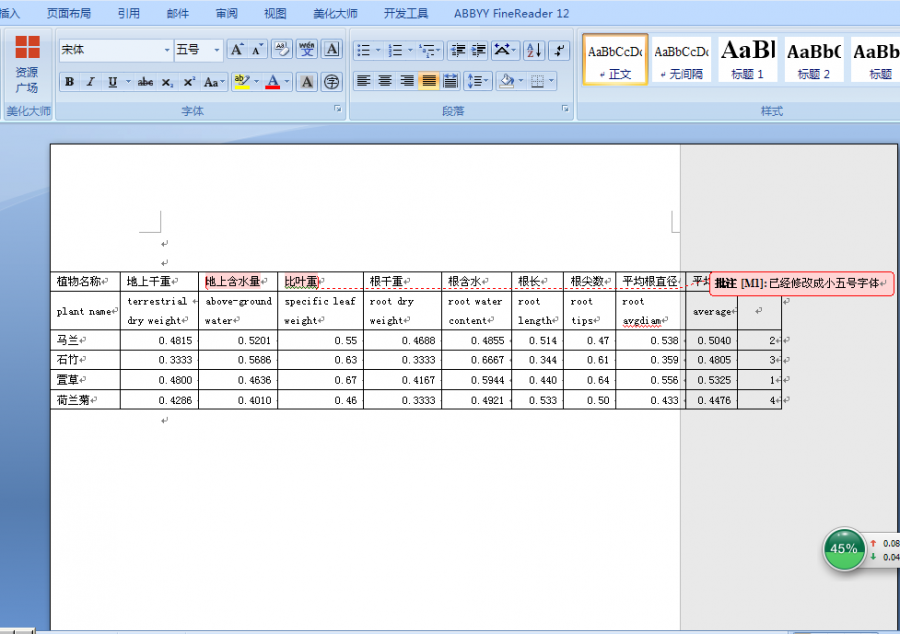Toggle bold formatting
Screen dimensions: 900x634
pos(69,82)
